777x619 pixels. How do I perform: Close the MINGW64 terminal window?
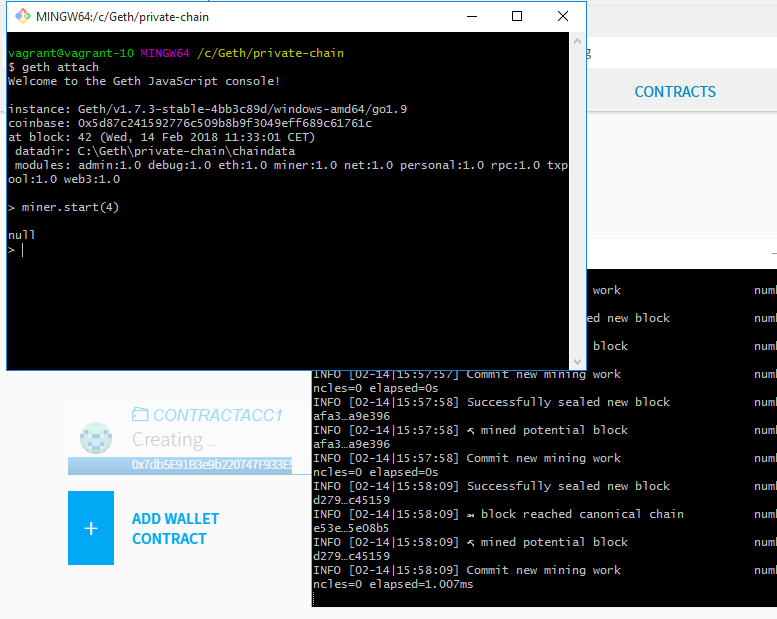(x=563, y=16)
